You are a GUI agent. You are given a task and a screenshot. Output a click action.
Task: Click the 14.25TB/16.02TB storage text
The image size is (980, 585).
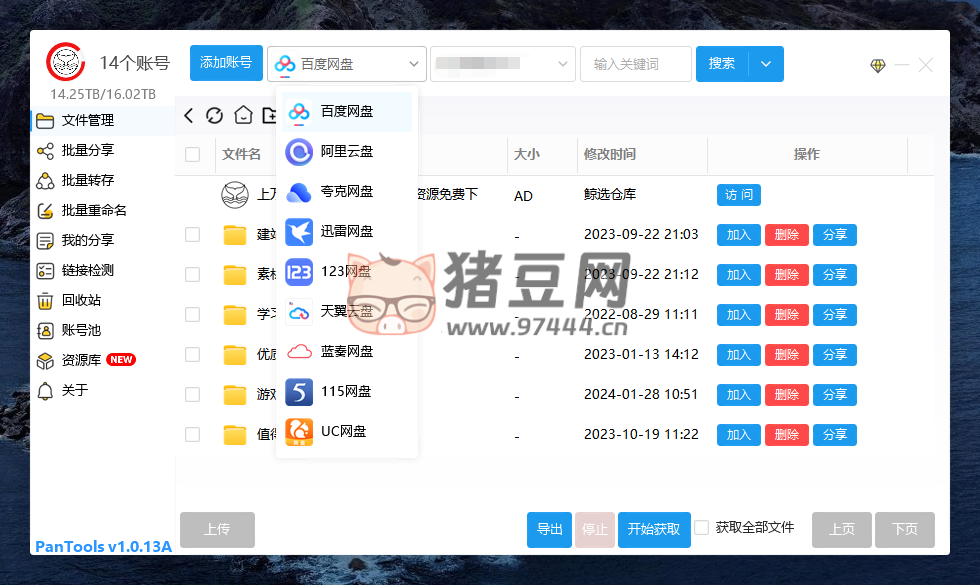[x=103, y=94]
